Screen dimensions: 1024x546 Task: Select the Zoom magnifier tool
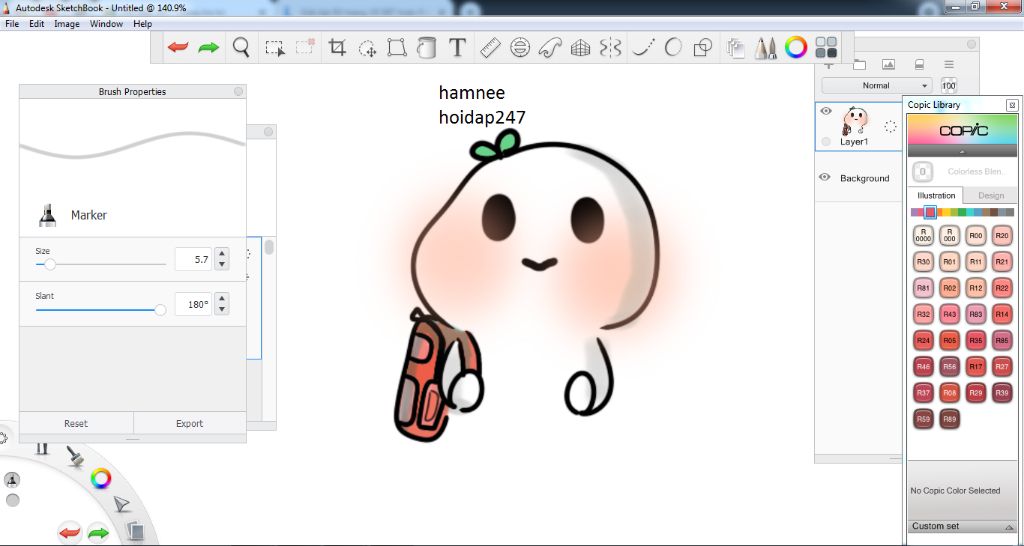click(242, 47)
